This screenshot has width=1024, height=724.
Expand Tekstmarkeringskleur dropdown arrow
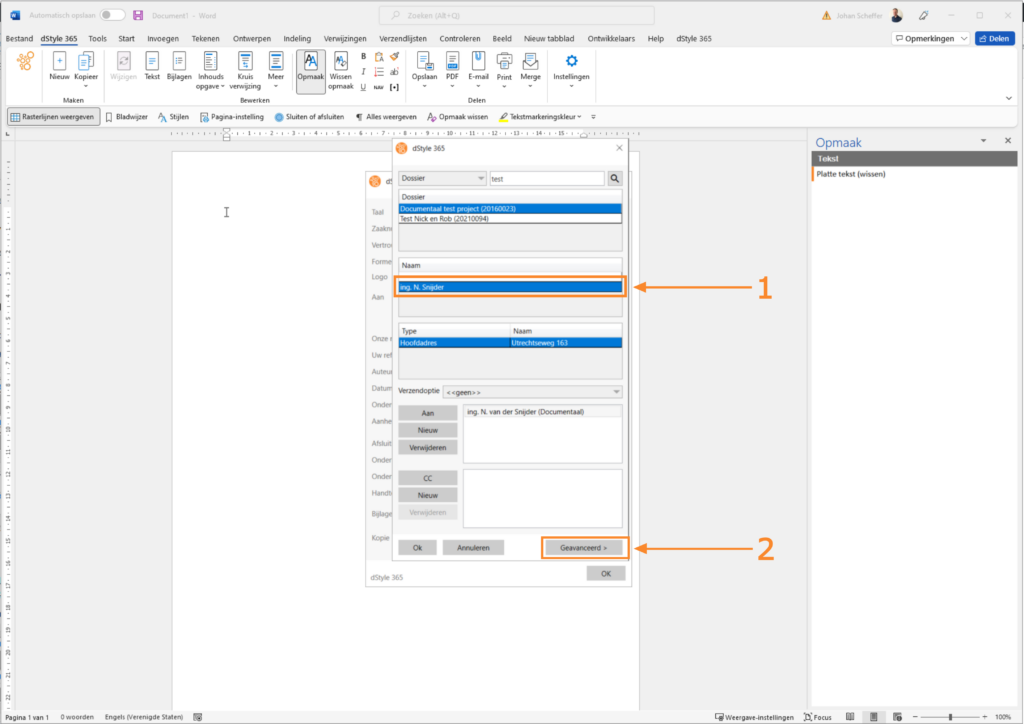579,117
